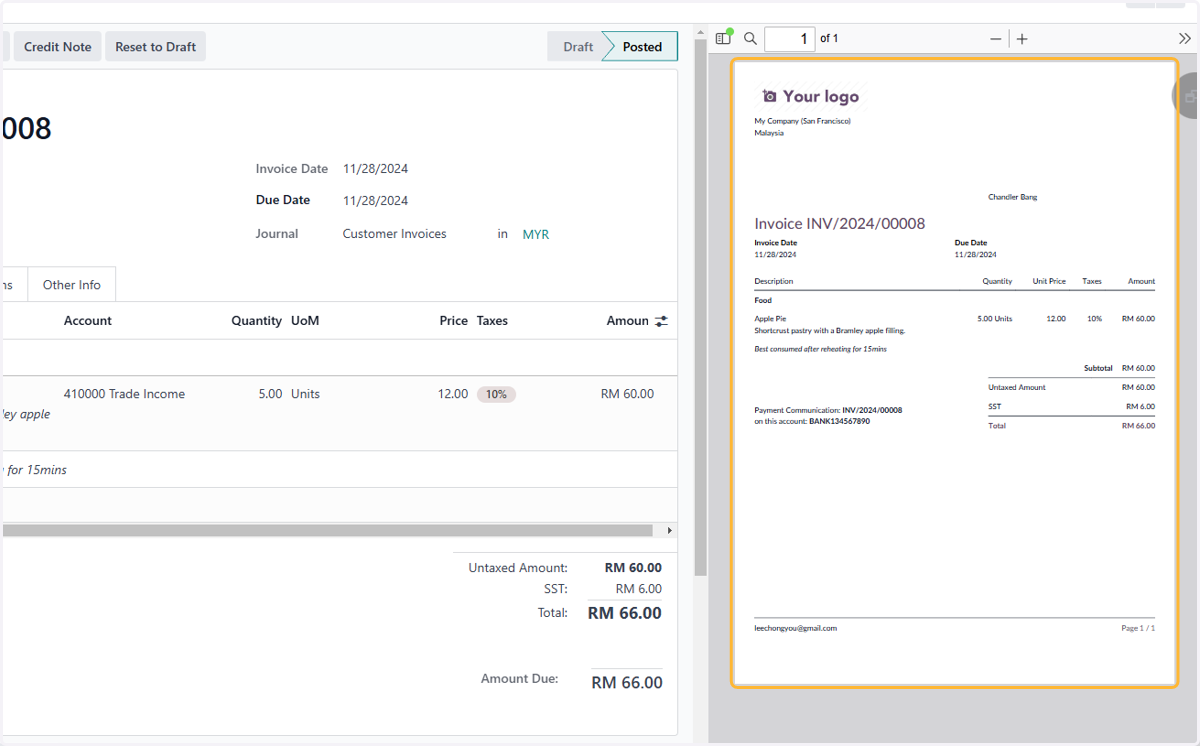Click the Due Date value 11/28/2024
This screenshot has width=1200, height=746.
[375, 201]
